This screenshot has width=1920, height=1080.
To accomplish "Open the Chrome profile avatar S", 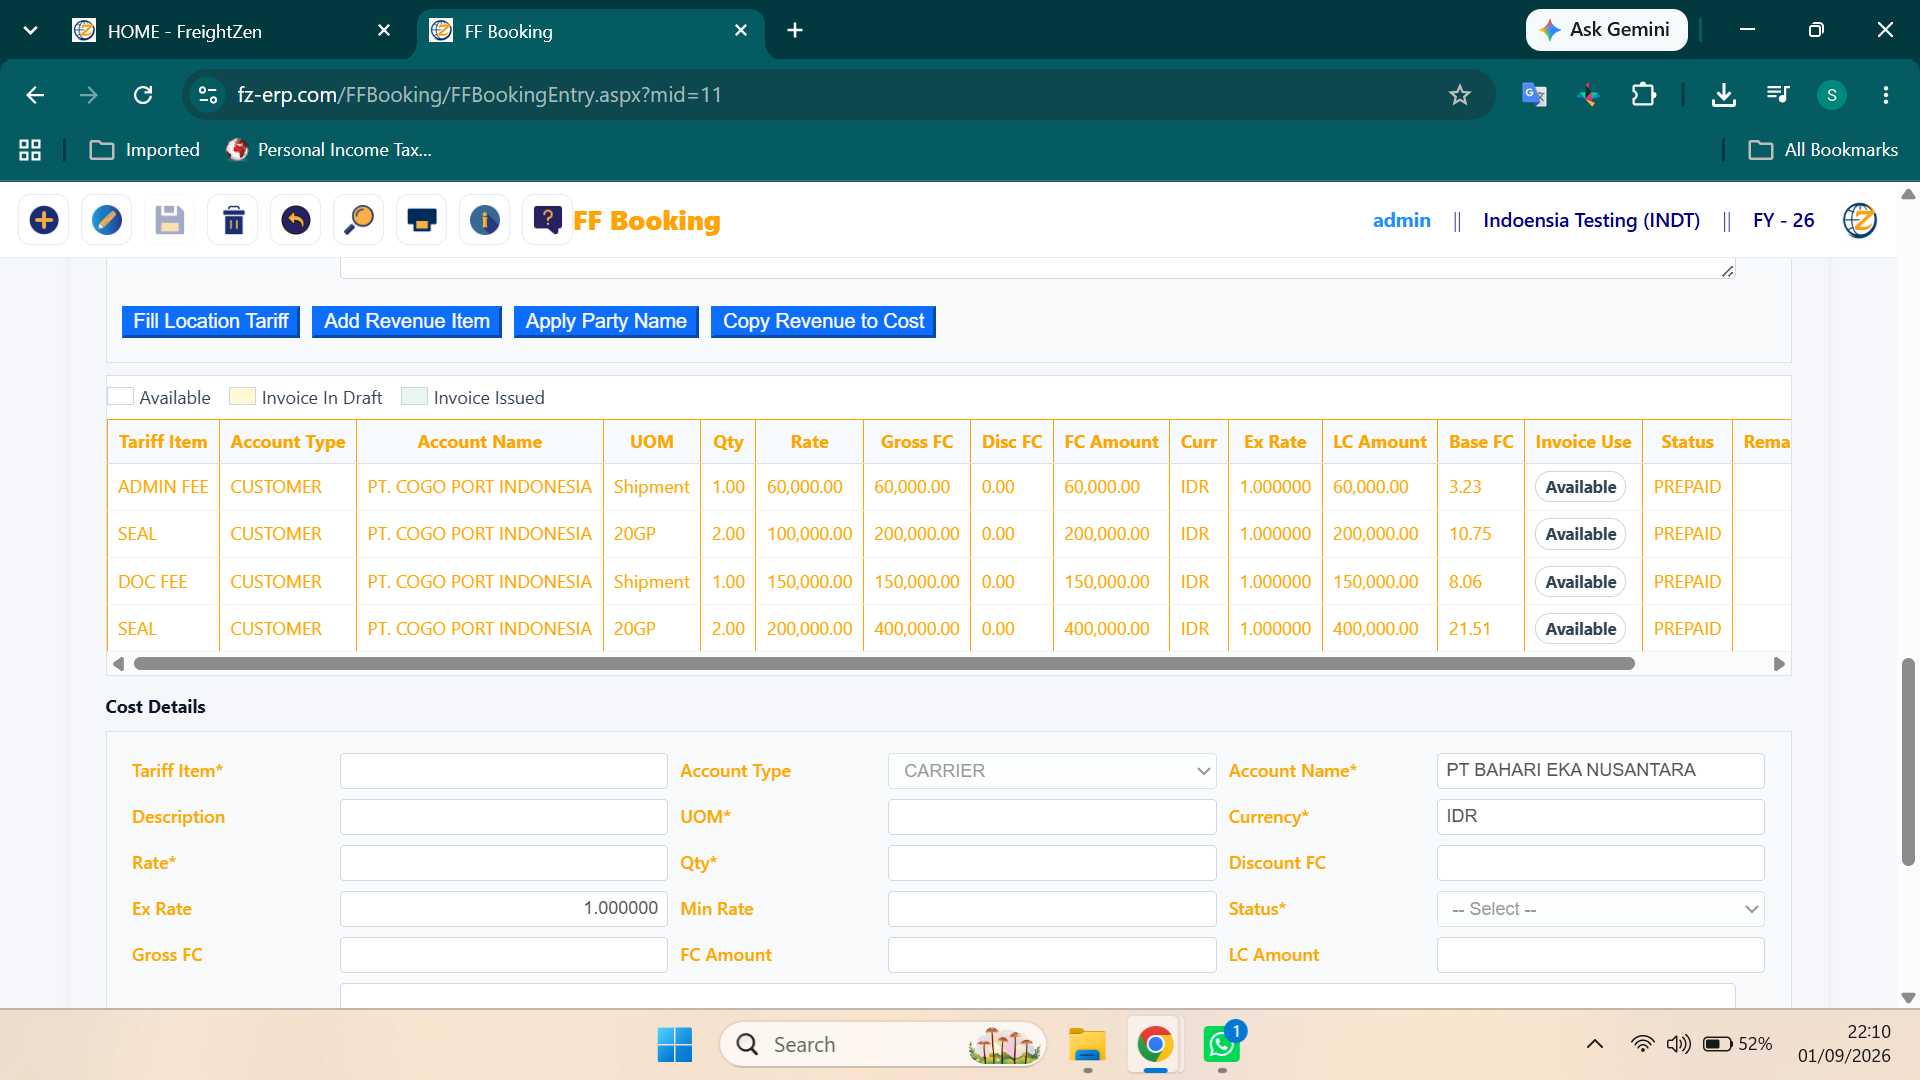I will pos(1832,95).
